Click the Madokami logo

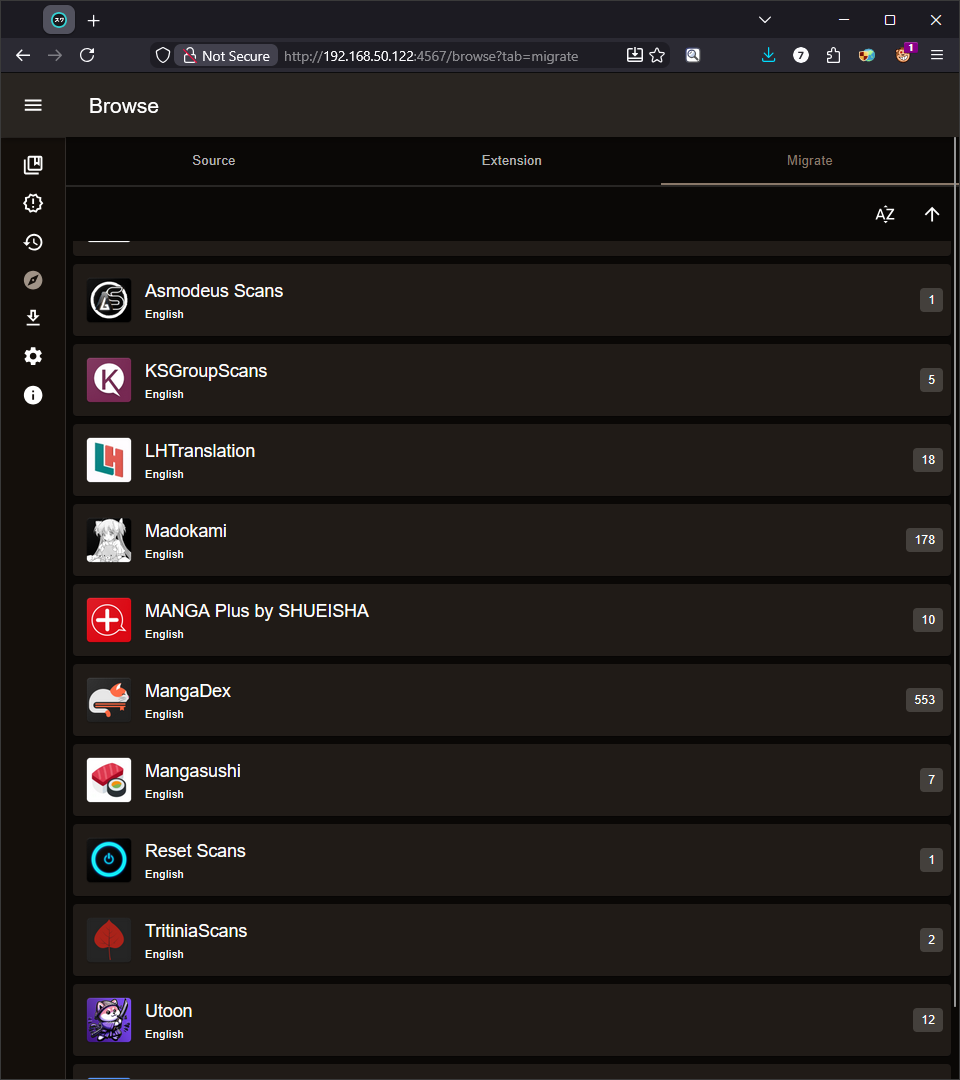[109, 540]
